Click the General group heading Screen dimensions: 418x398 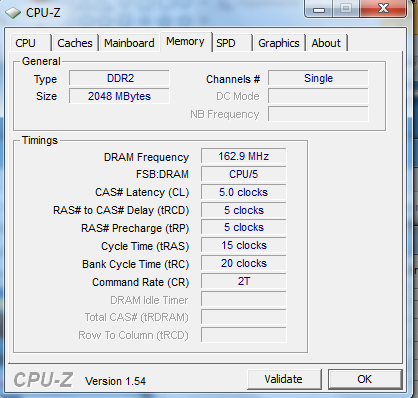41,61
